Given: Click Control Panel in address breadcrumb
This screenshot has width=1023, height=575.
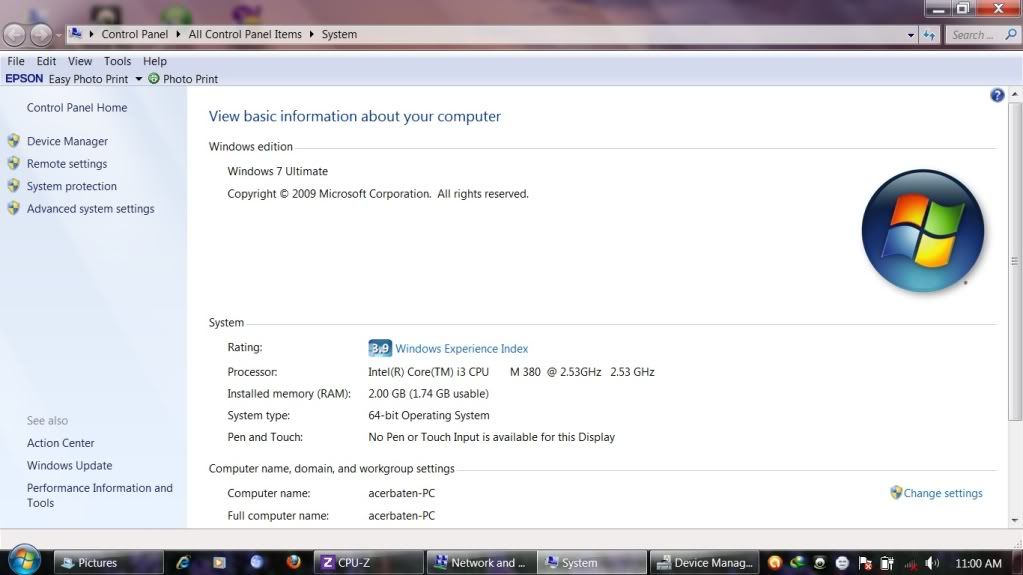Looking at the screenshot, I should [134, 35].
